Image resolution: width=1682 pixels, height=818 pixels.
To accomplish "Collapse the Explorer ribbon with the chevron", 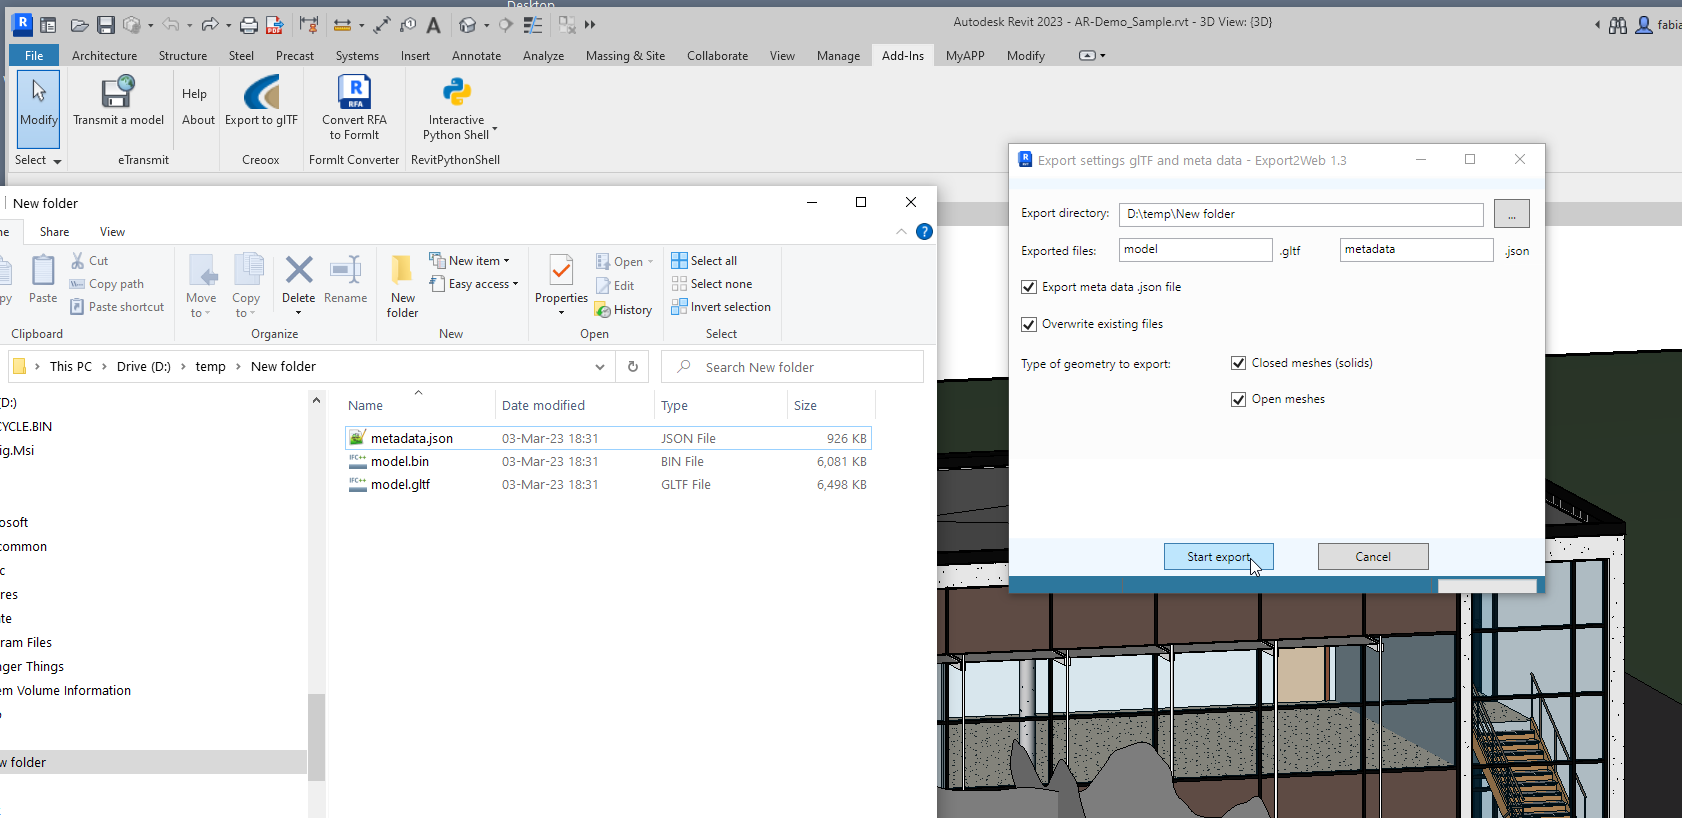I will tap(901, 232).
